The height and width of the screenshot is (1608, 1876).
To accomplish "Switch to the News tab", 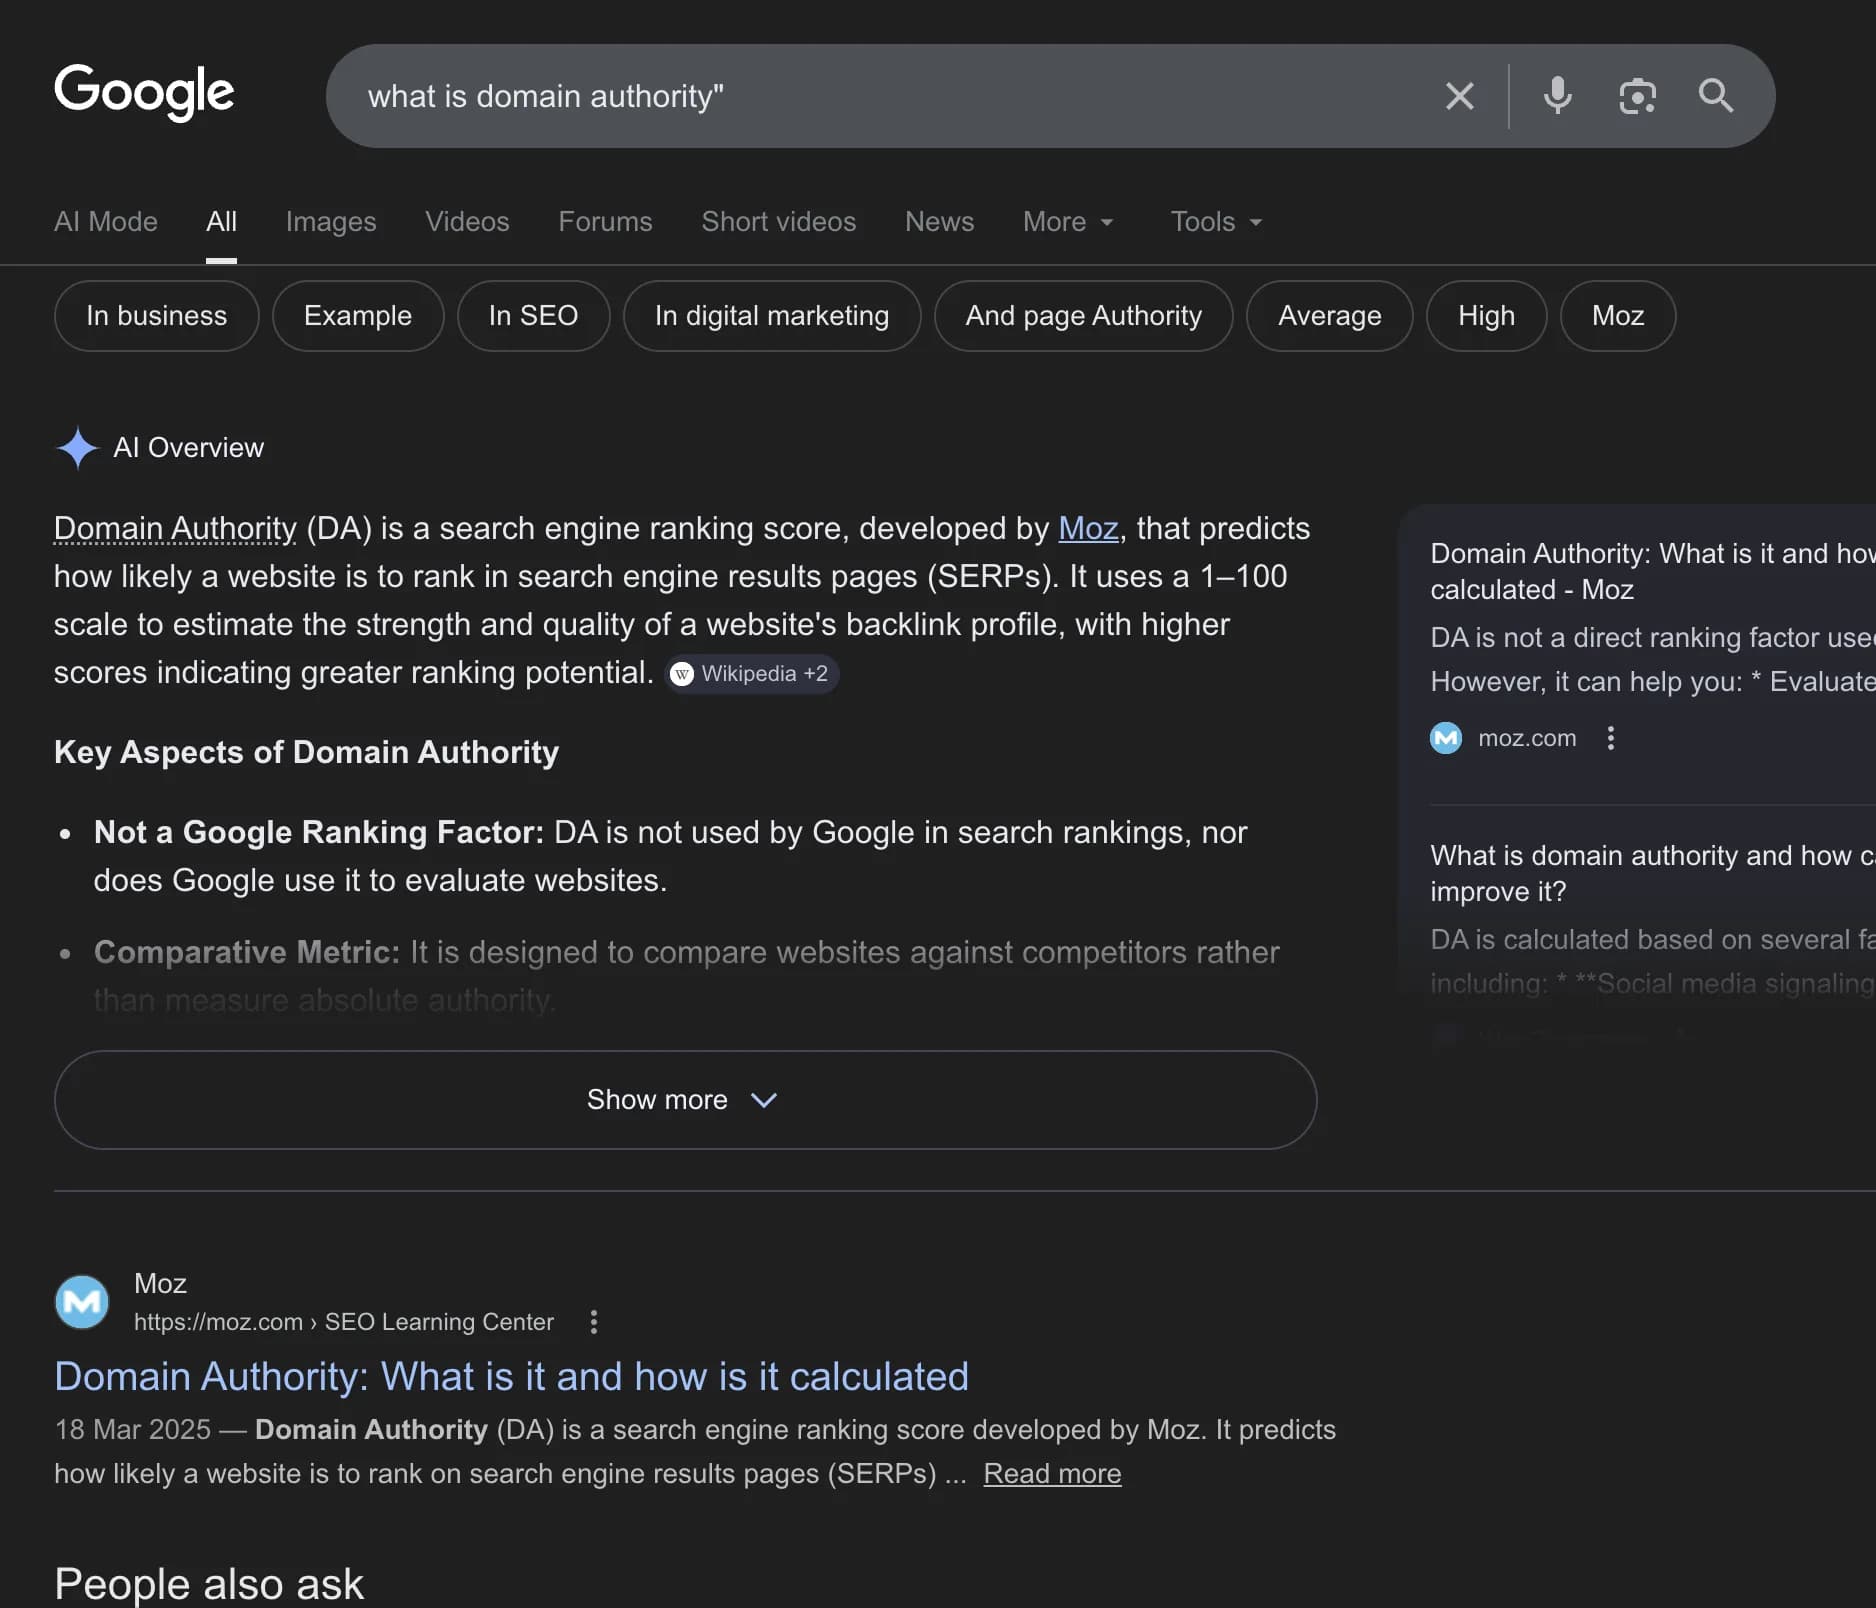I will point(938,222).
